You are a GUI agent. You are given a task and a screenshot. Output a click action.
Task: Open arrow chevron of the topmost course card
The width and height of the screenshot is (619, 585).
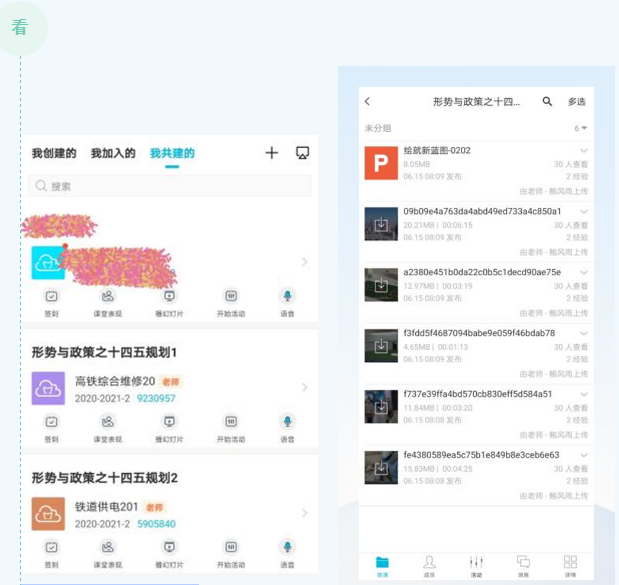coord(304,262)
